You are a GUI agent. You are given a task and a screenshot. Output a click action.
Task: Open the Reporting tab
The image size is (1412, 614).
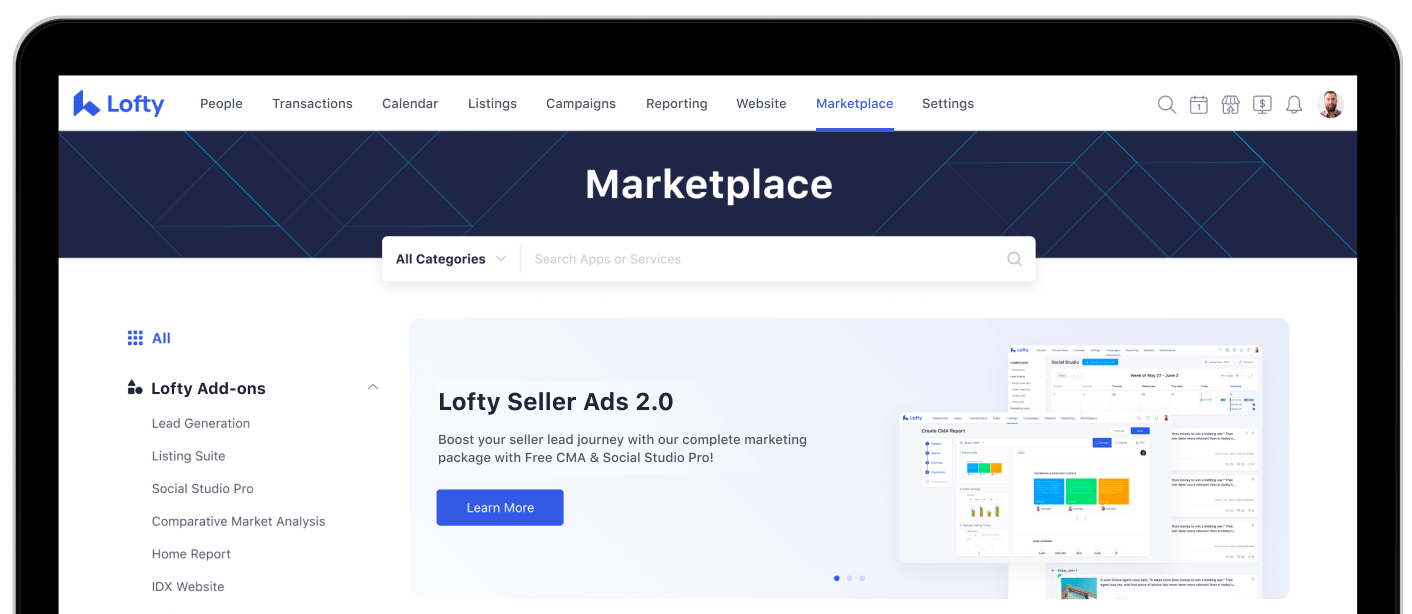[x=676, y=104]
